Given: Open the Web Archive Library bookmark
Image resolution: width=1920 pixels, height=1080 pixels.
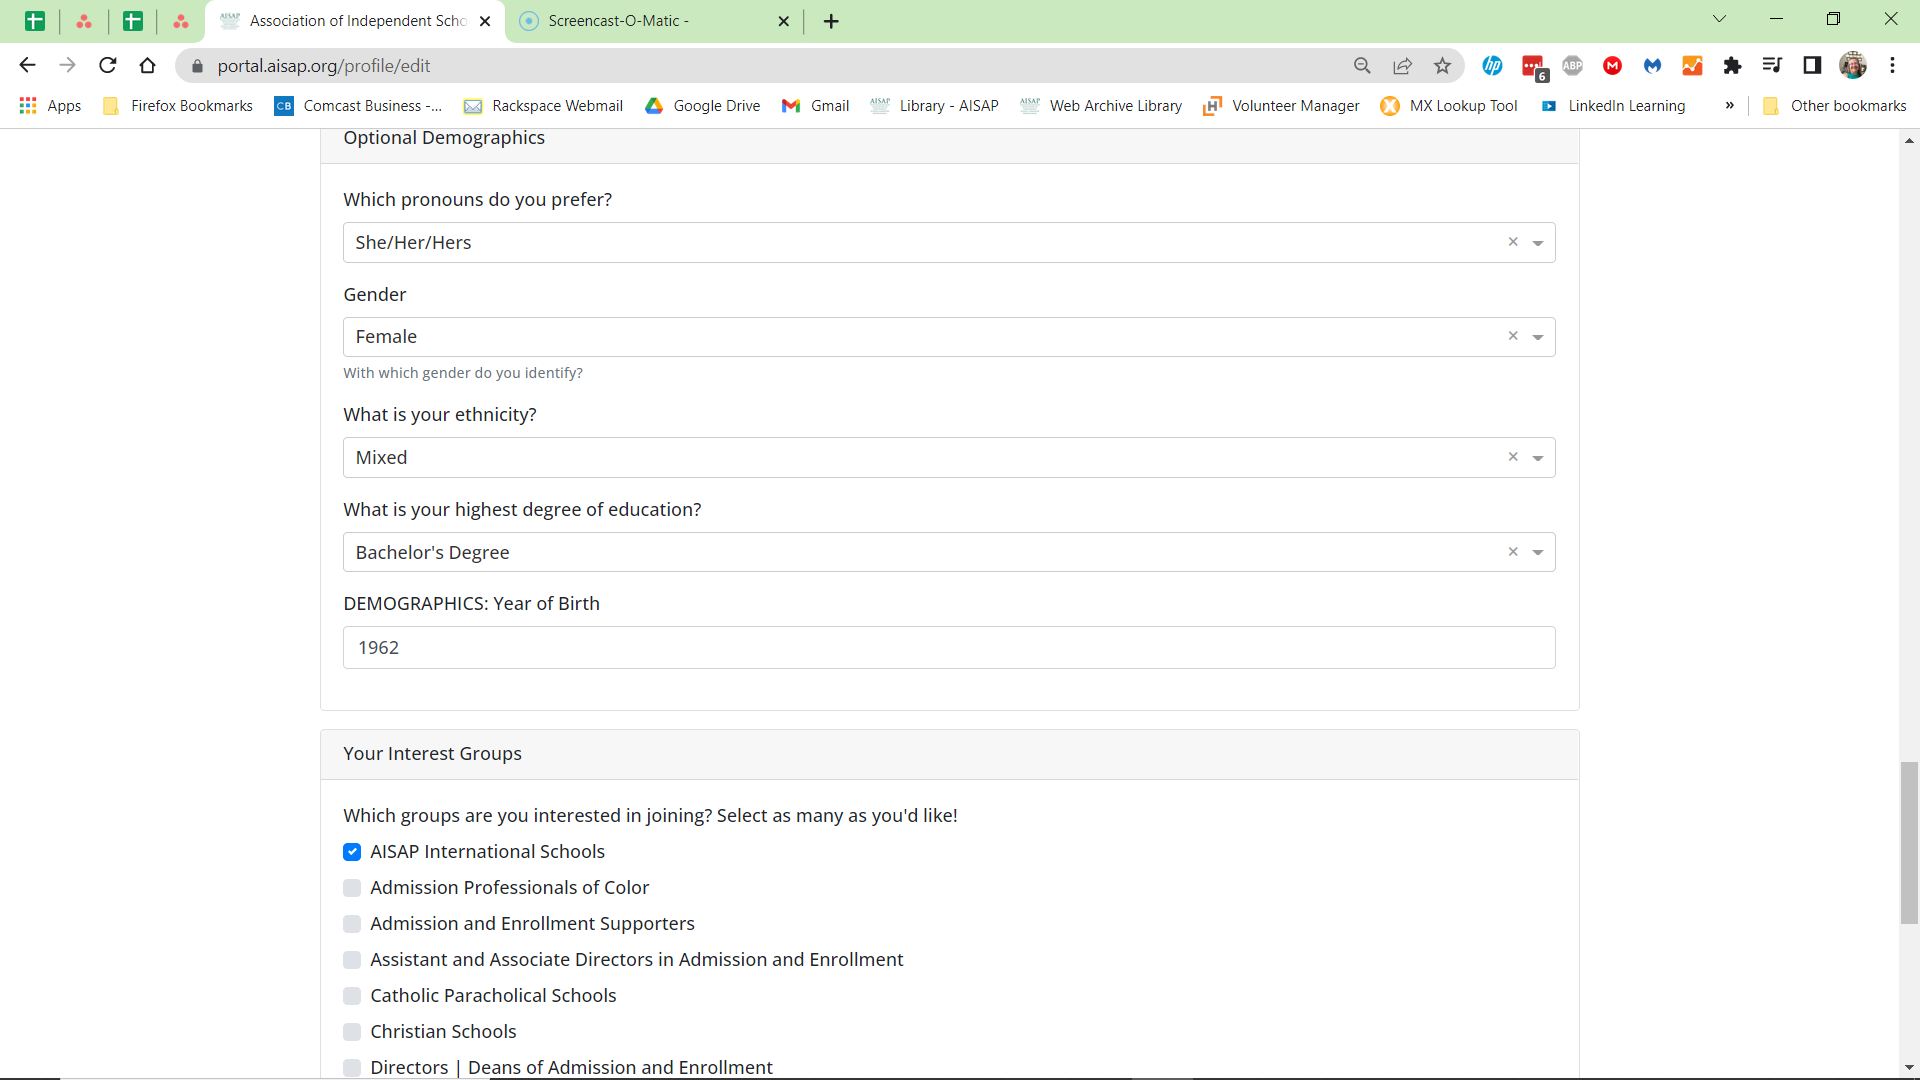Looking at the screenshot, I should (x=1100, y=105).
